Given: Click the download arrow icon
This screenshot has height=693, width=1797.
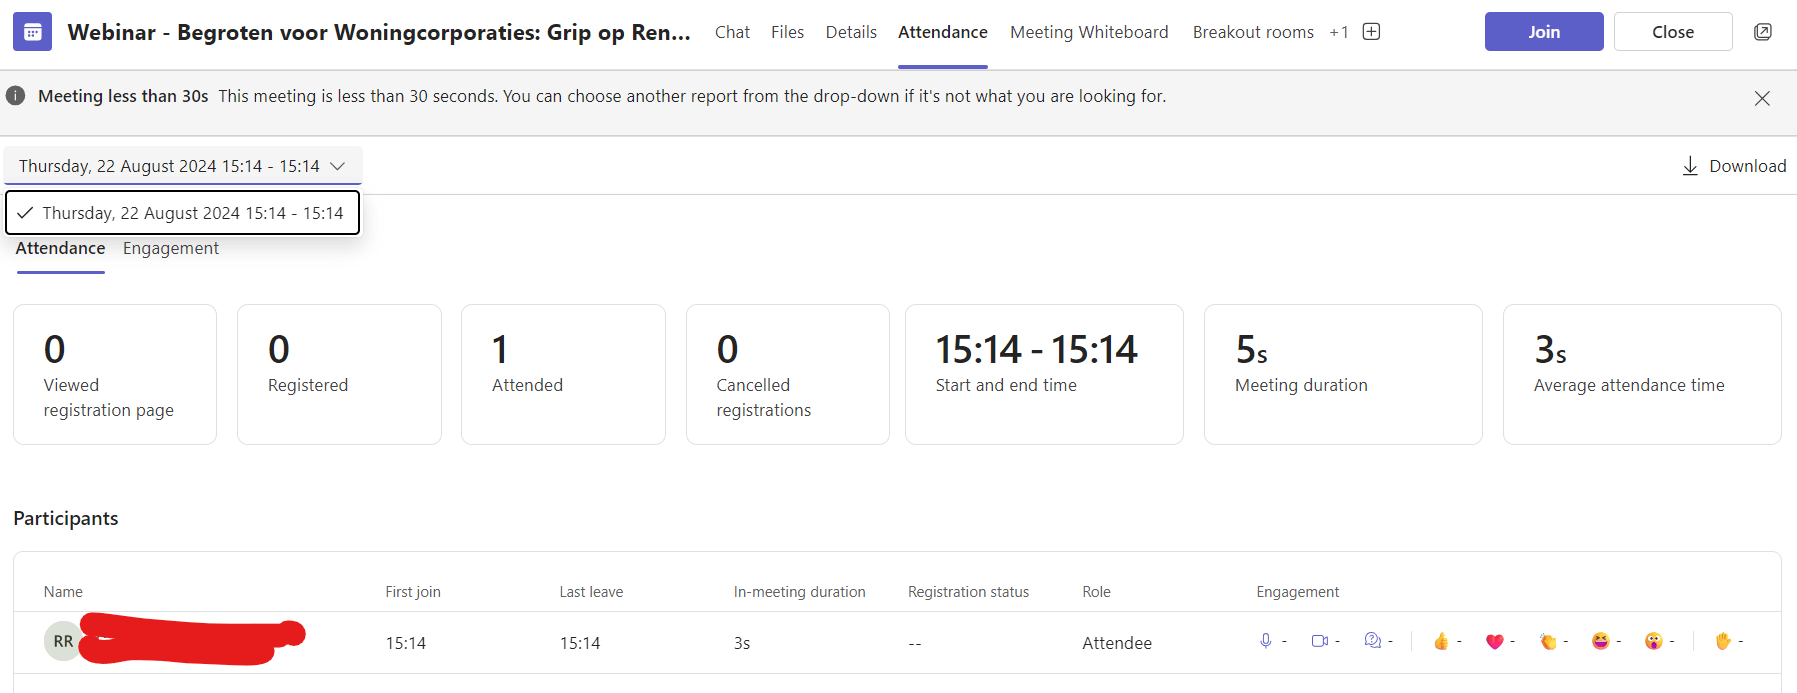Looking at the screenshot, I should point(1690,166).
